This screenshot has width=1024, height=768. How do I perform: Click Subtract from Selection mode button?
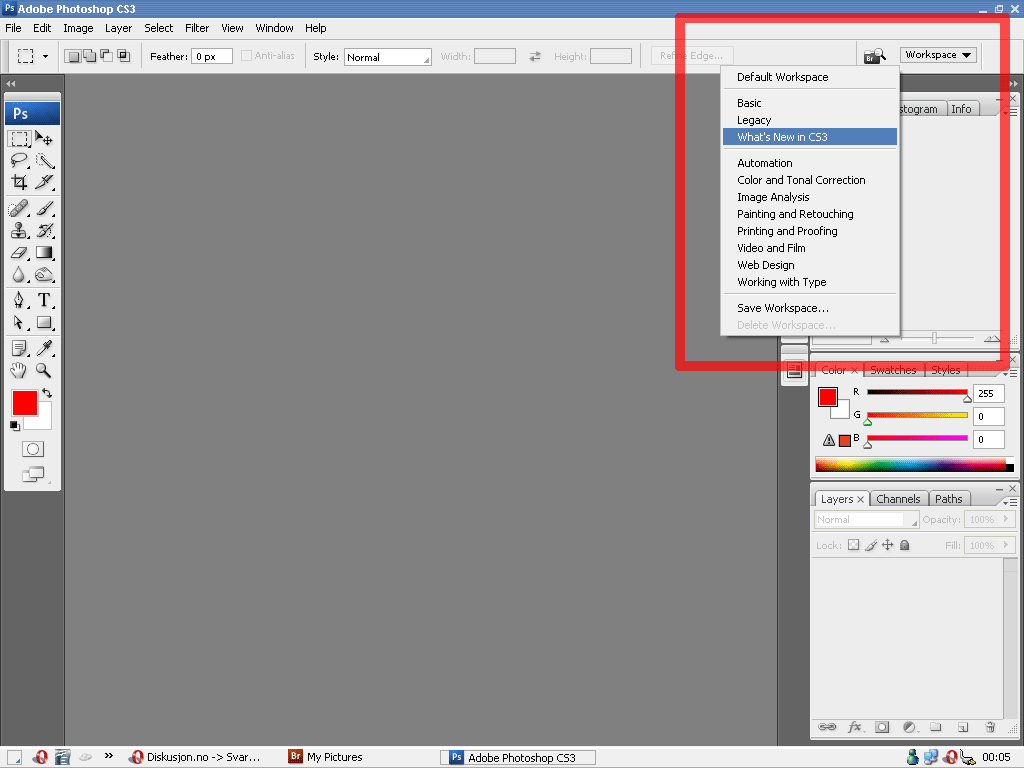tap(106, 56)
